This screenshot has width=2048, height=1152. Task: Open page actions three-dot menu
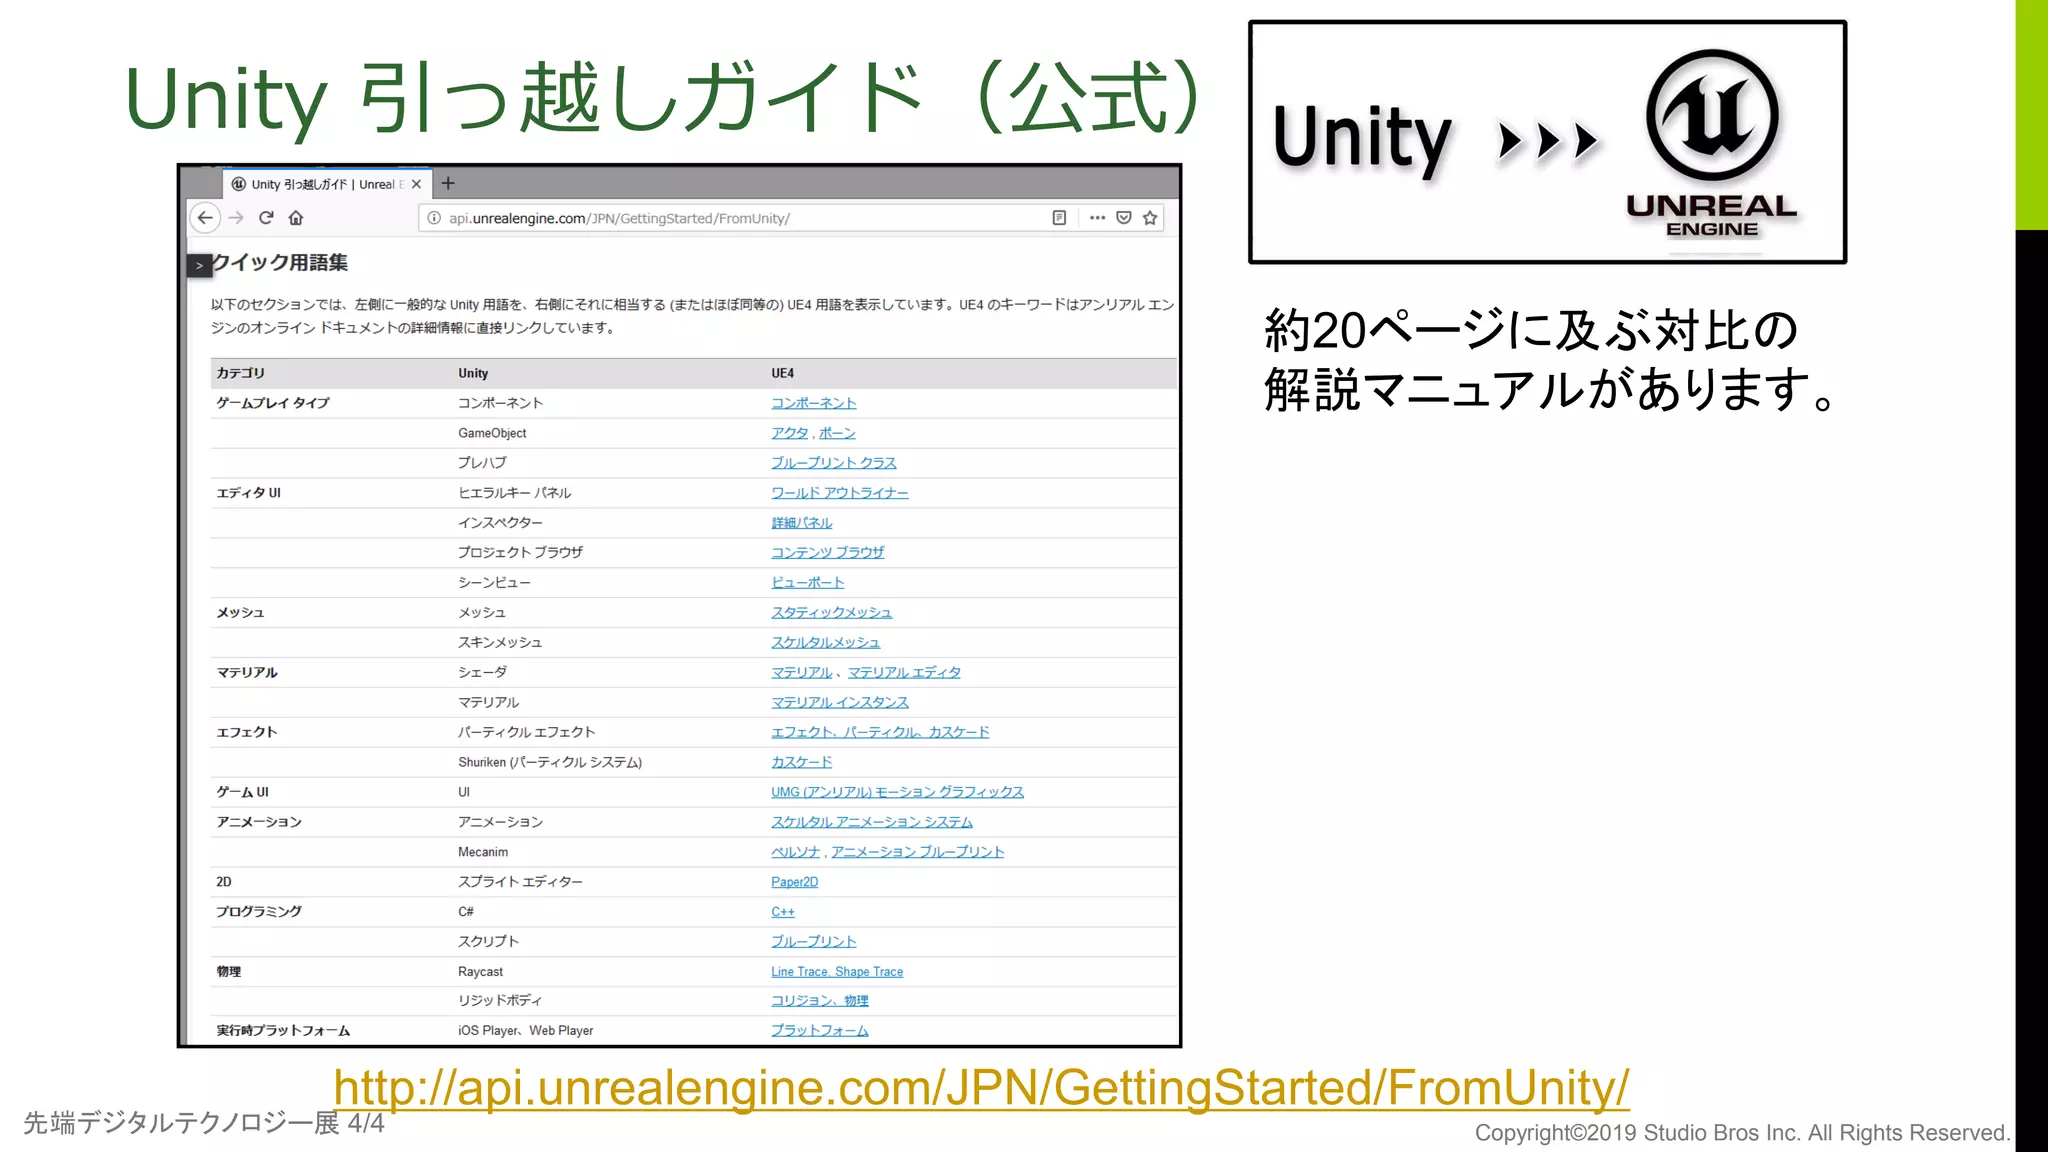pos(1097,218)
